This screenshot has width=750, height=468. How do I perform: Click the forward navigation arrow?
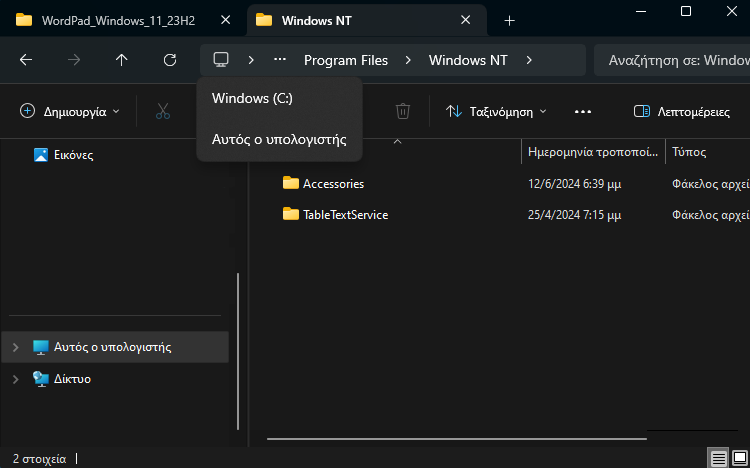click(74, 60)
